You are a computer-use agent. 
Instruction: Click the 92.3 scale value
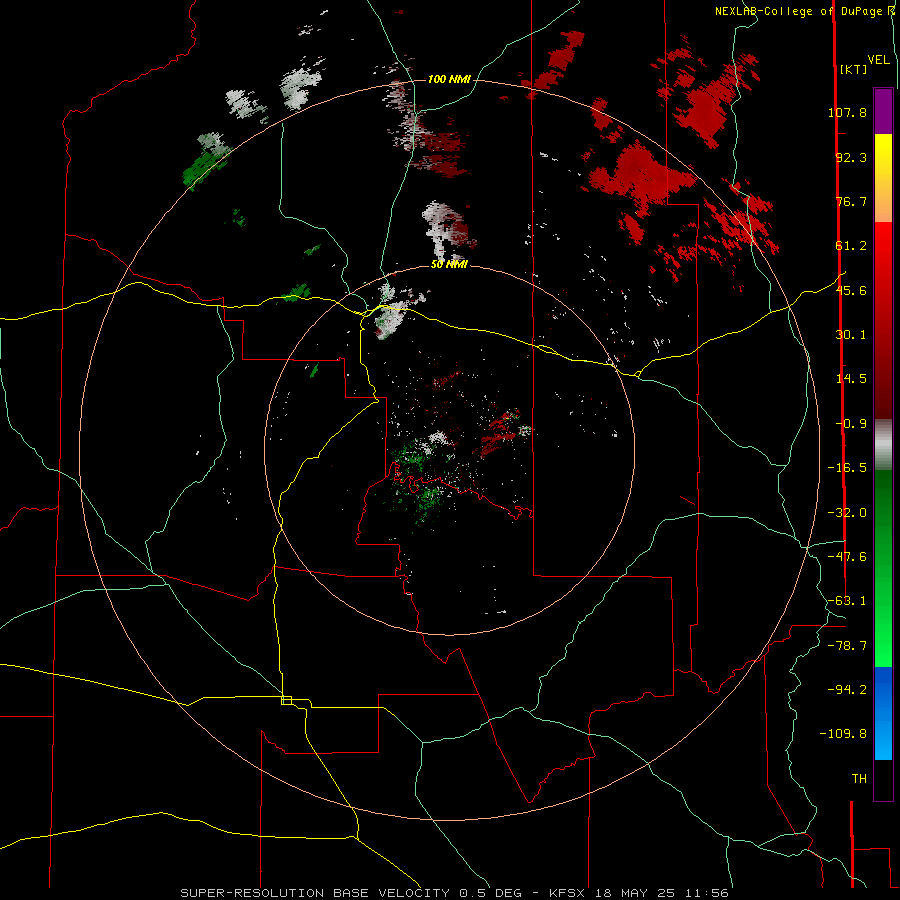[x=851, y=157]
